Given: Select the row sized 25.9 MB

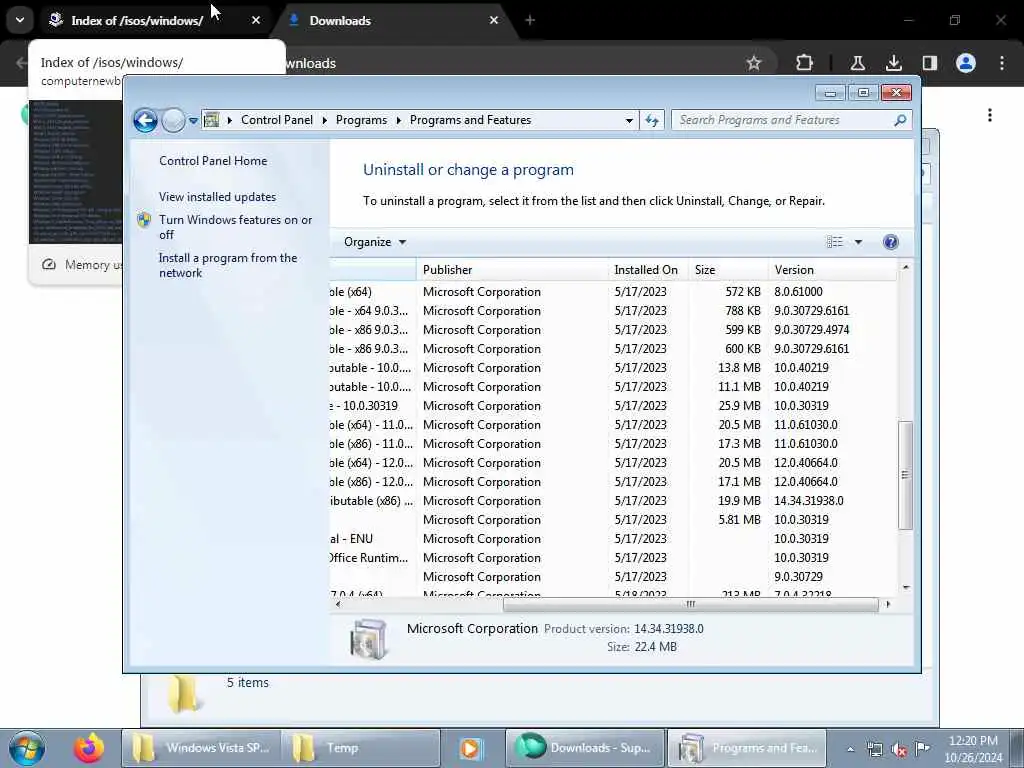Looking at the screenshot, I should point(614,406).
